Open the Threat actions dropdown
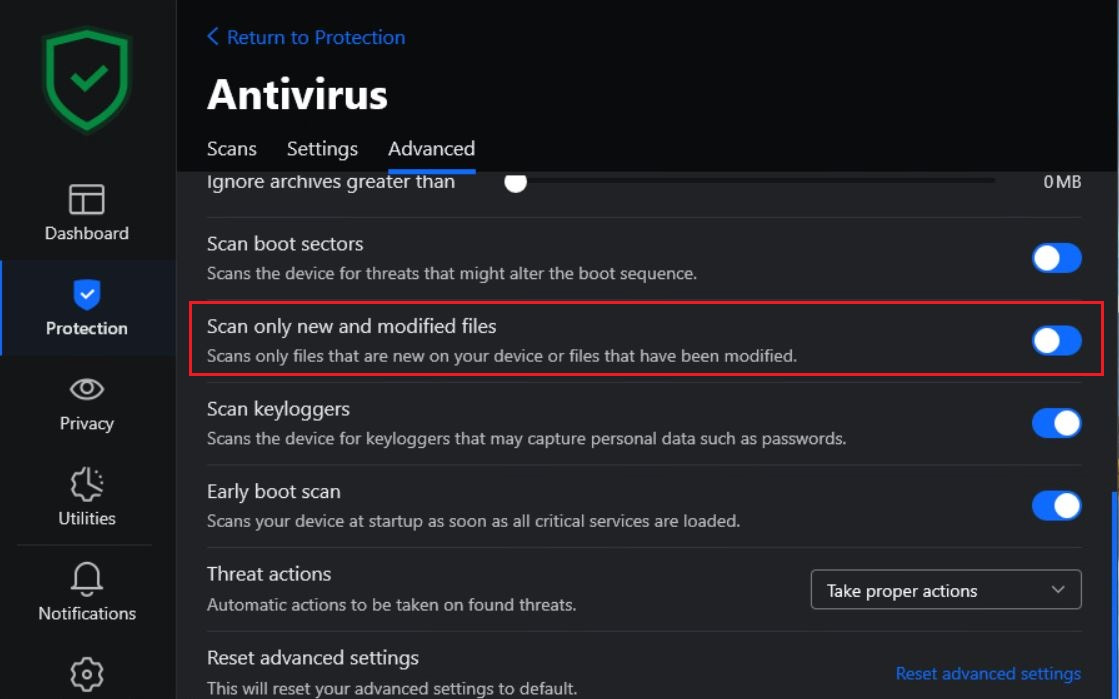The image size is (1119, 699). (946, 590)
